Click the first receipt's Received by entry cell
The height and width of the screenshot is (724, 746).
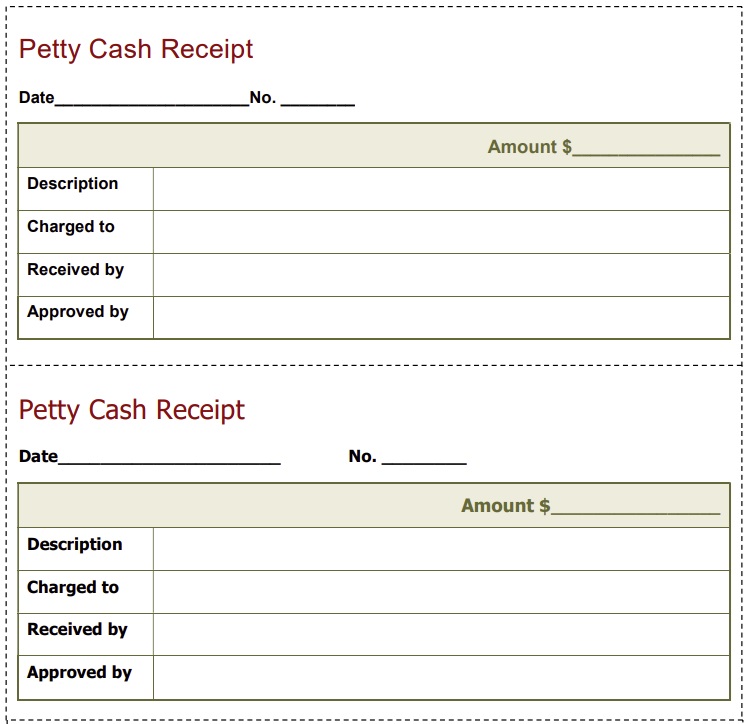(x=441, y=275)
